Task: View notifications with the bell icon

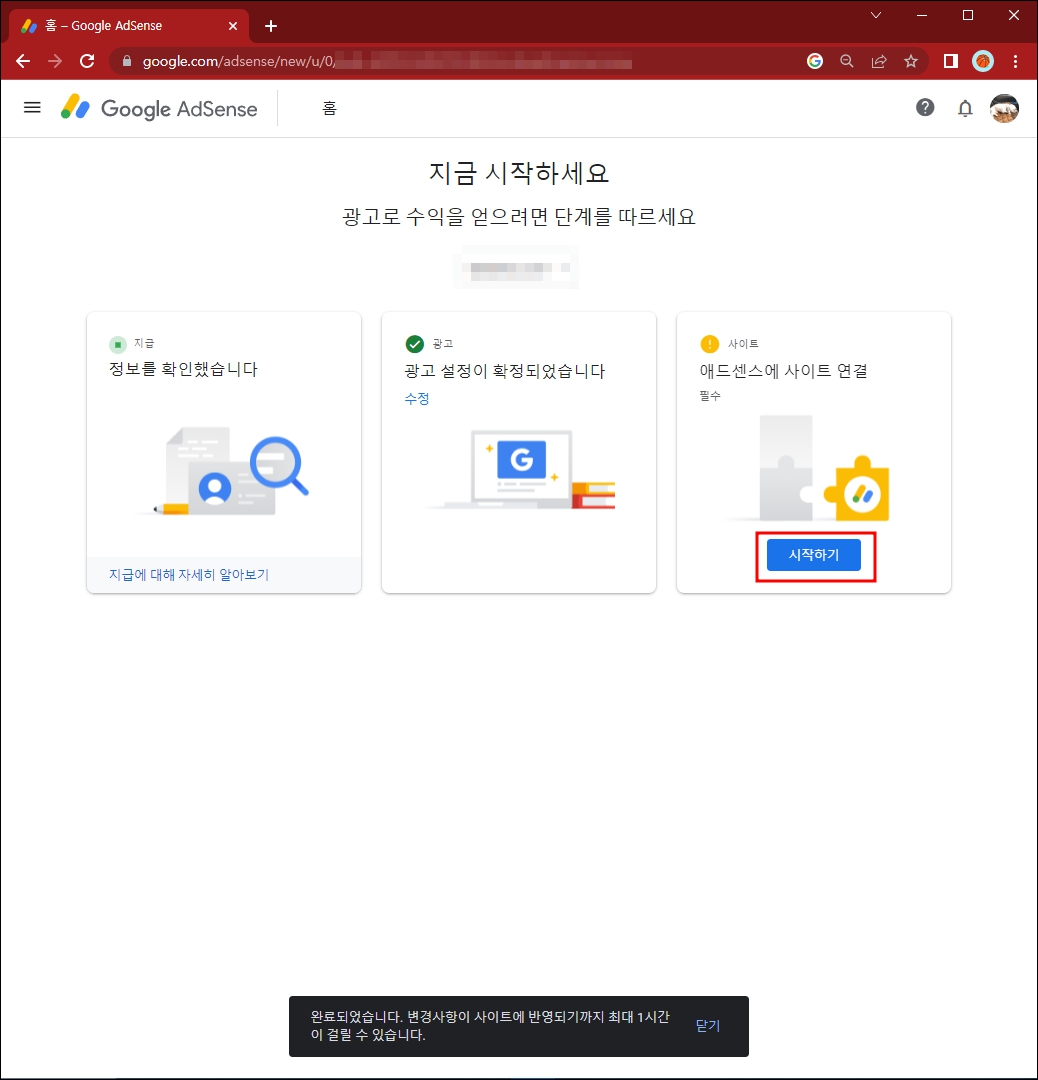Action: [x=965, y=107]
